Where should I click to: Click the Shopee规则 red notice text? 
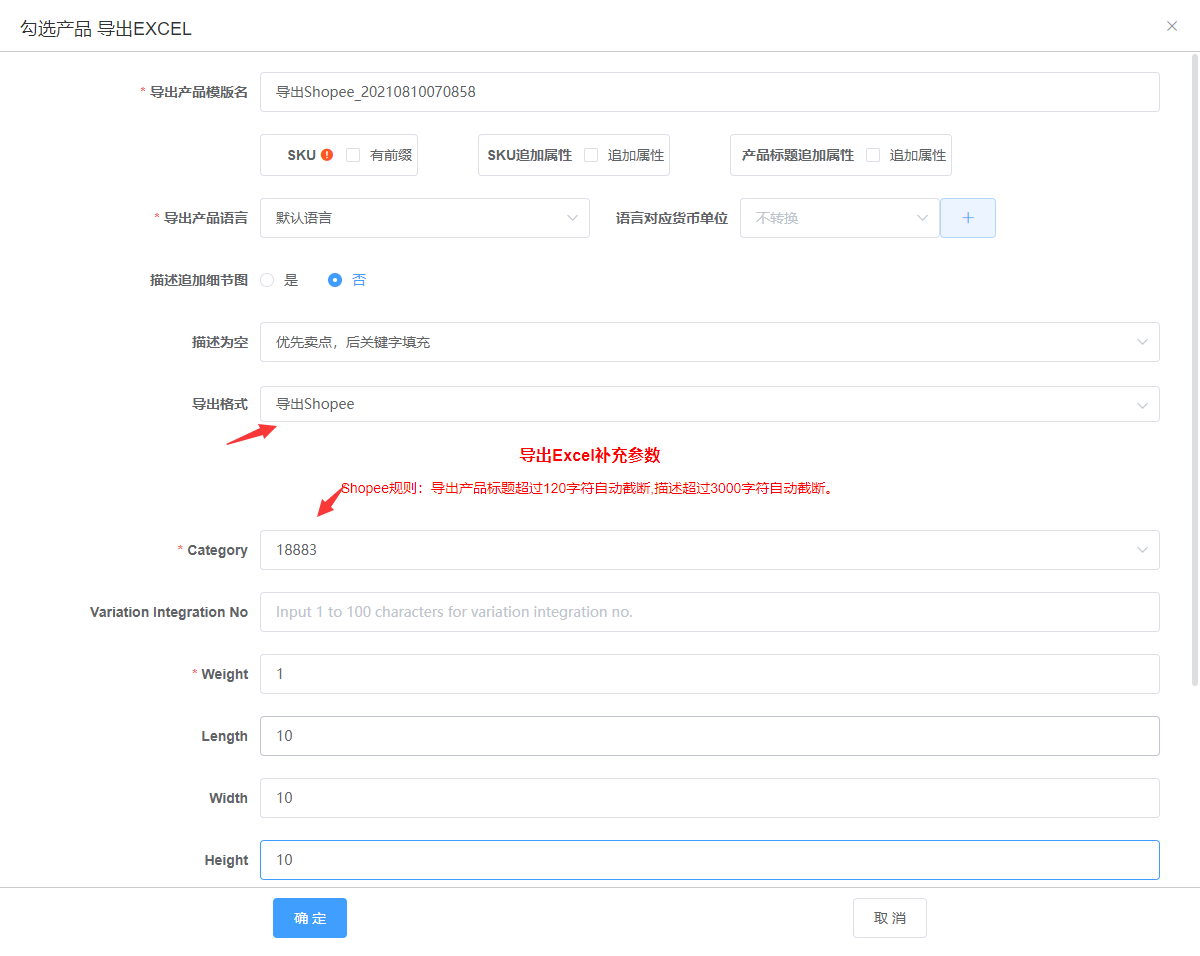coord(587,489)
